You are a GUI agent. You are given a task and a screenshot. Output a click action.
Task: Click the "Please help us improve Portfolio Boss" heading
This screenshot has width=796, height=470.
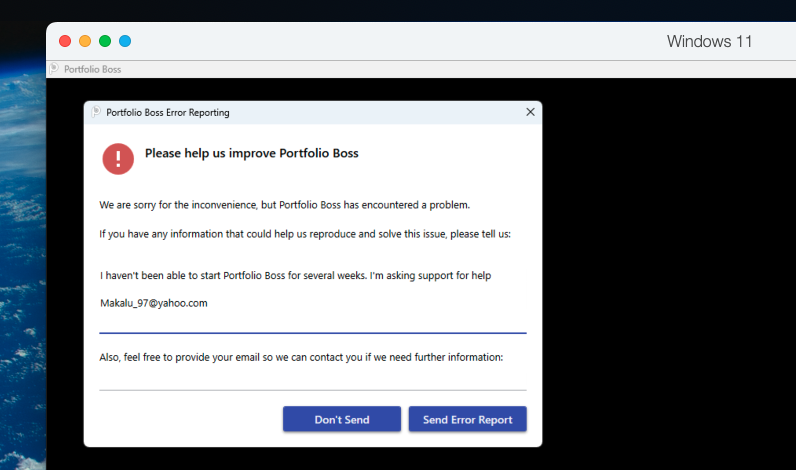(x=251, y=154)
